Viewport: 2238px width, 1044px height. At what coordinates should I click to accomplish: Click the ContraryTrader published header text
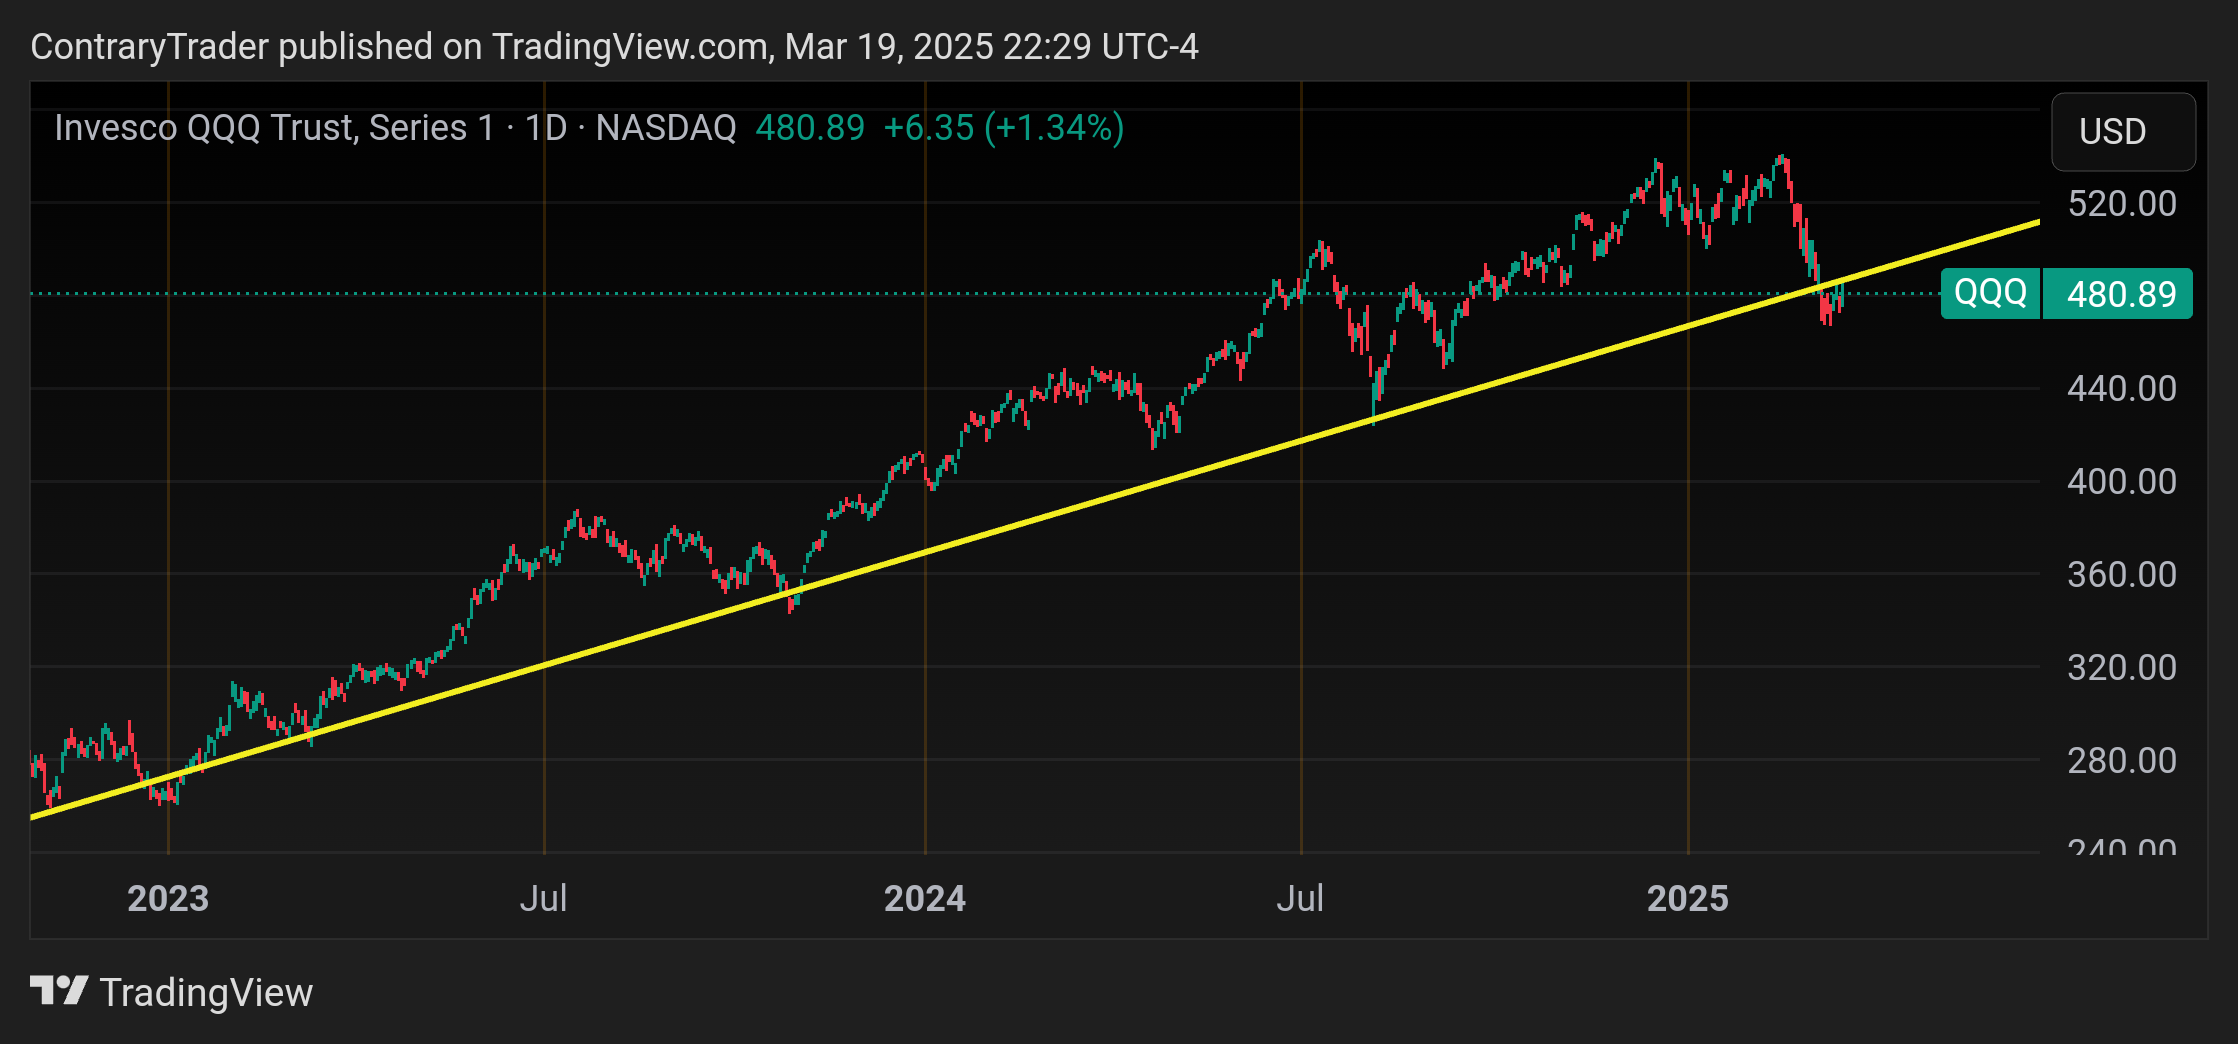coord(614,46)
